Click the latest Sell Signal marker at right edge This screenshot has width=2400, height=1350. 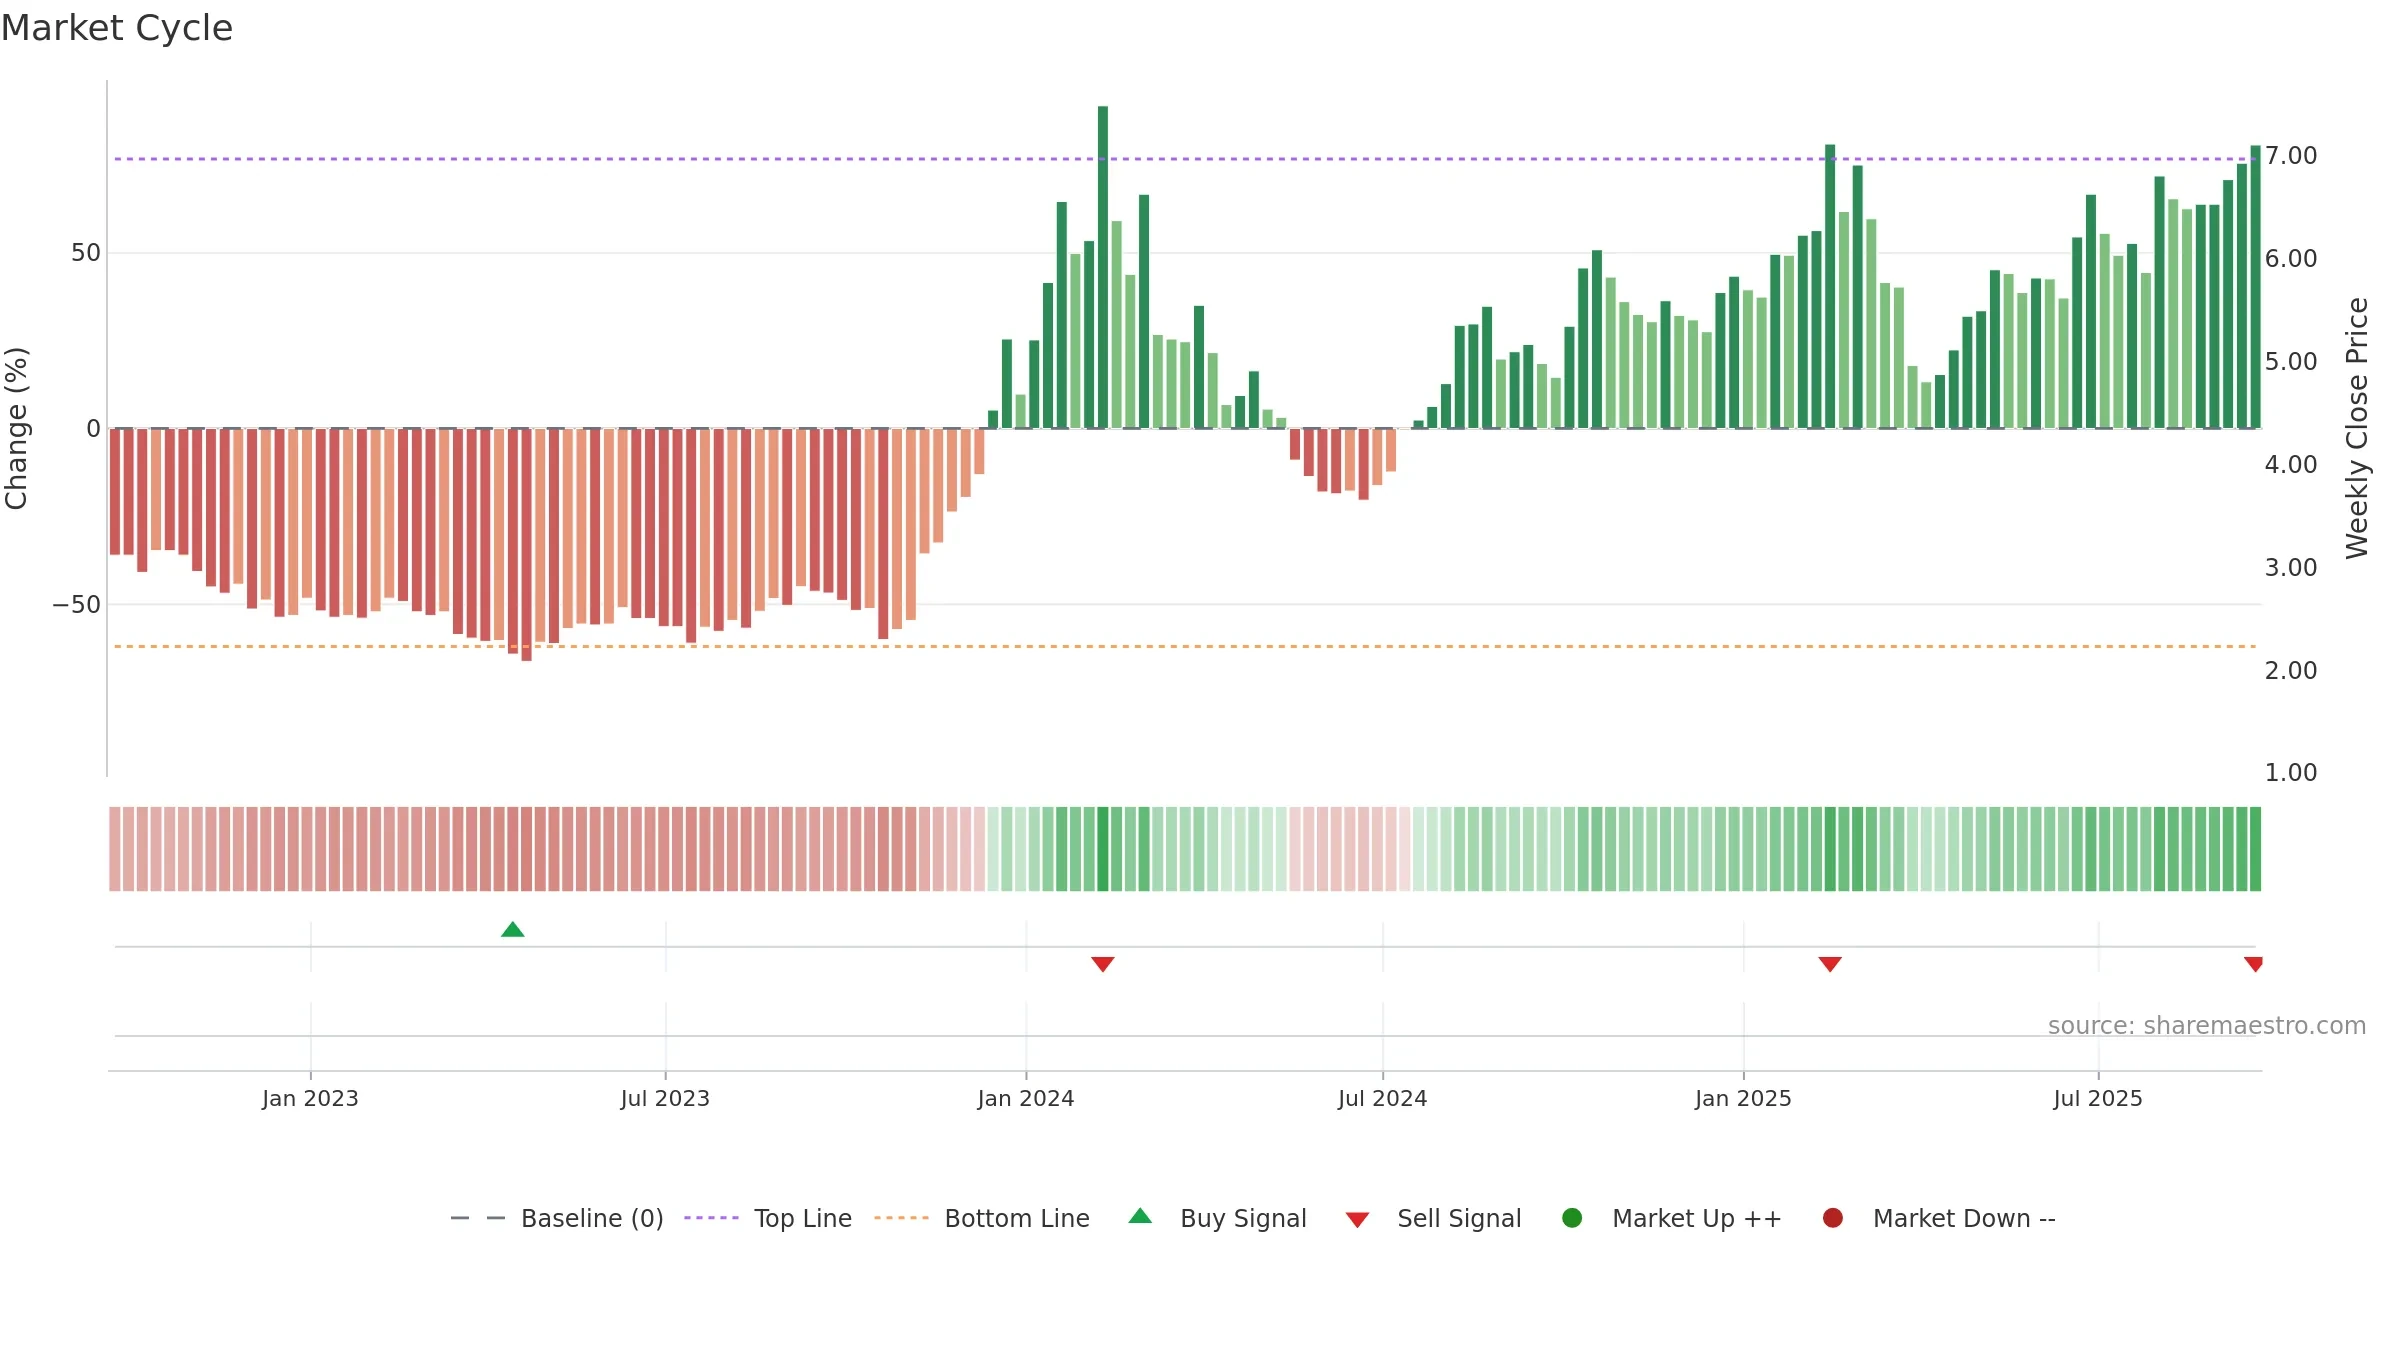coord(2253,964)
